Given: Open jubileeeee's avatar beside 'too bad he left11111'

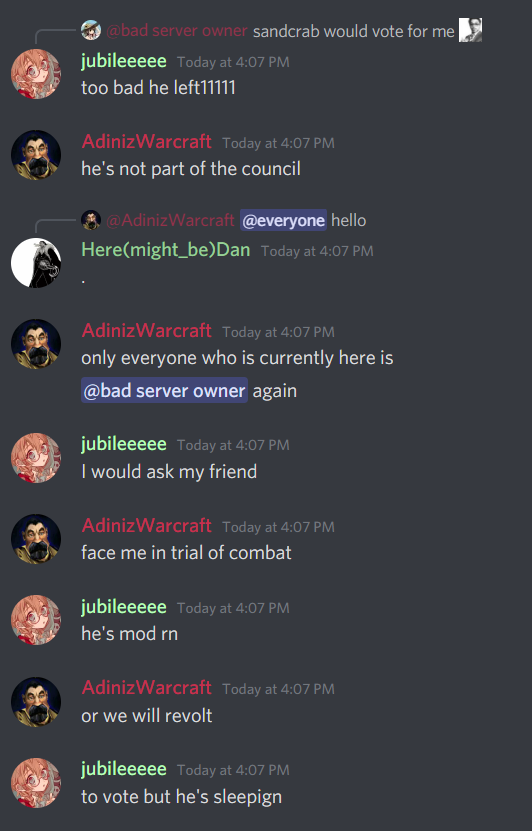Looking at the screenshot, I should 36,74.
